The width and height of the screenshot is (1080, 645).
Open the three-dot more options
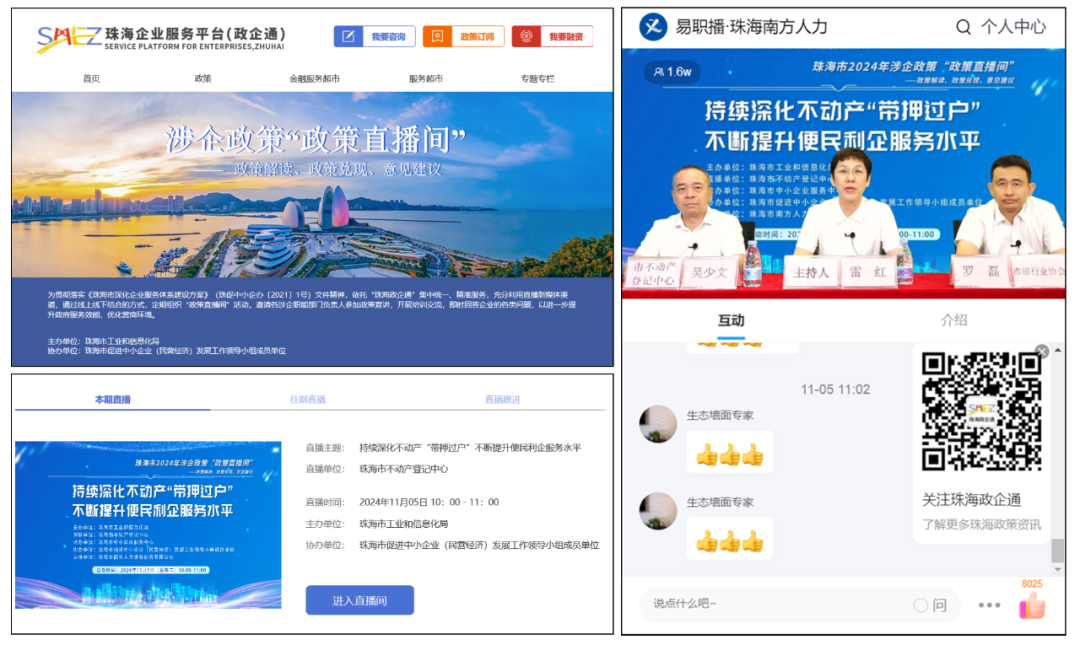(x=989, y=605)
